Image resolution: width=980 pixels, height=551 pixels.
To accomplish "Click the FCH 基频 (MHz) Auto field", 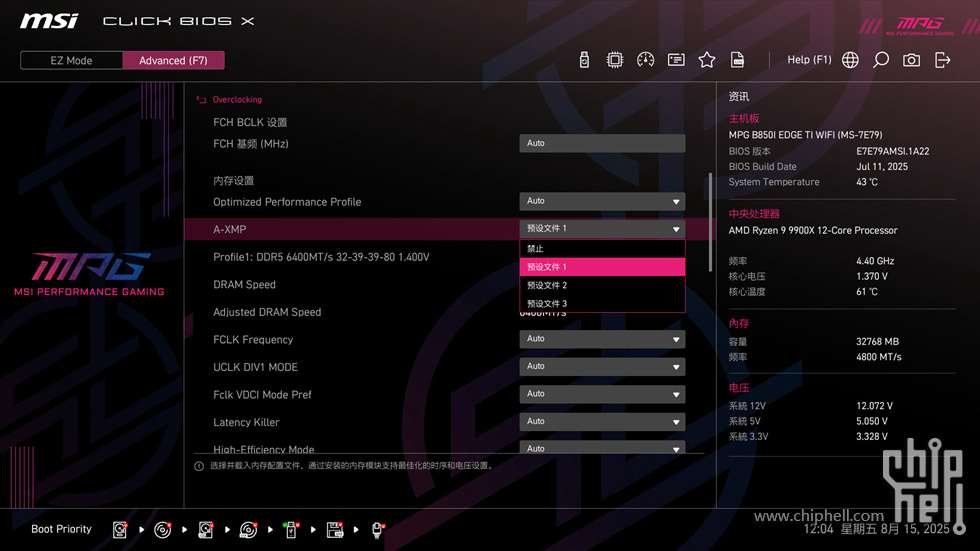I will tap(602, 143).
